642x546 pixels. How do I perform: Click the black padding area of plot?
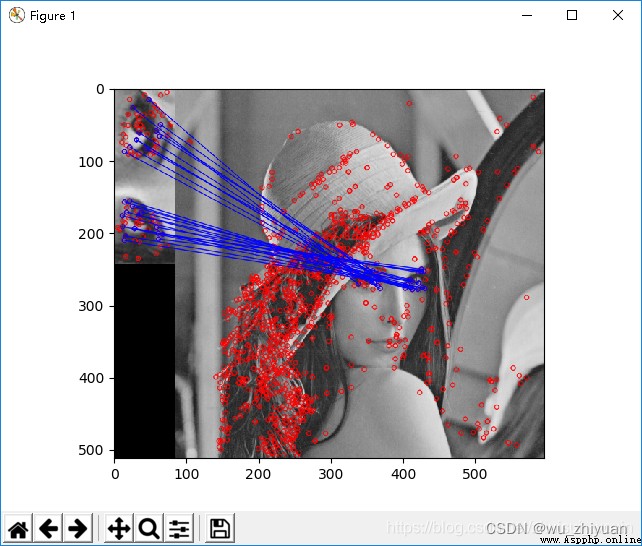145,361
